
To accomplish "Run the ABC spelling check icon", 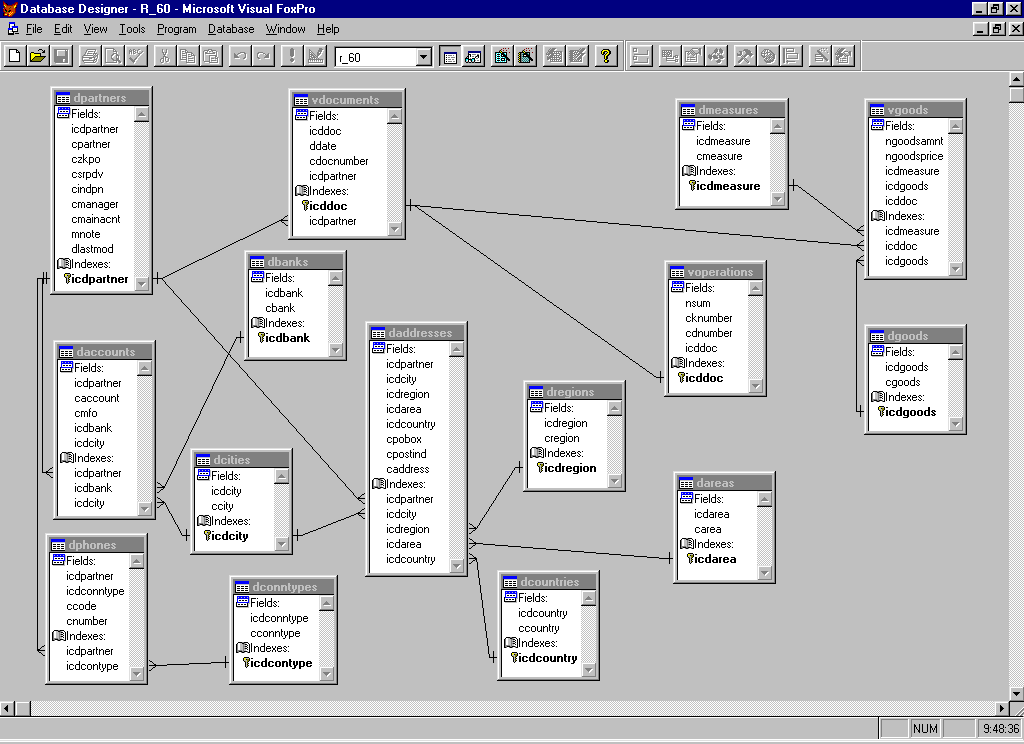I will click(x=136, y=56).
